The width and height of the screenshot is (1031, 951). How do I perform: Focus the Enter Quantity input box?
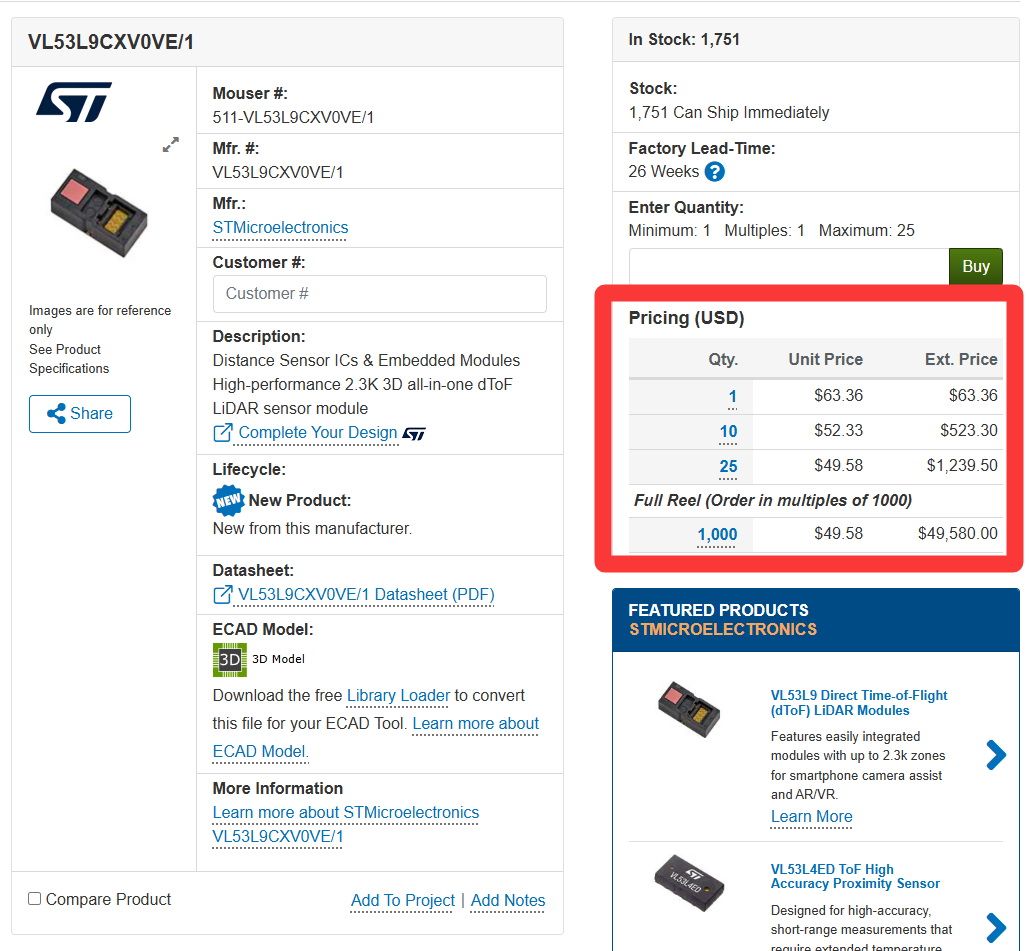(x=789, y=266)
